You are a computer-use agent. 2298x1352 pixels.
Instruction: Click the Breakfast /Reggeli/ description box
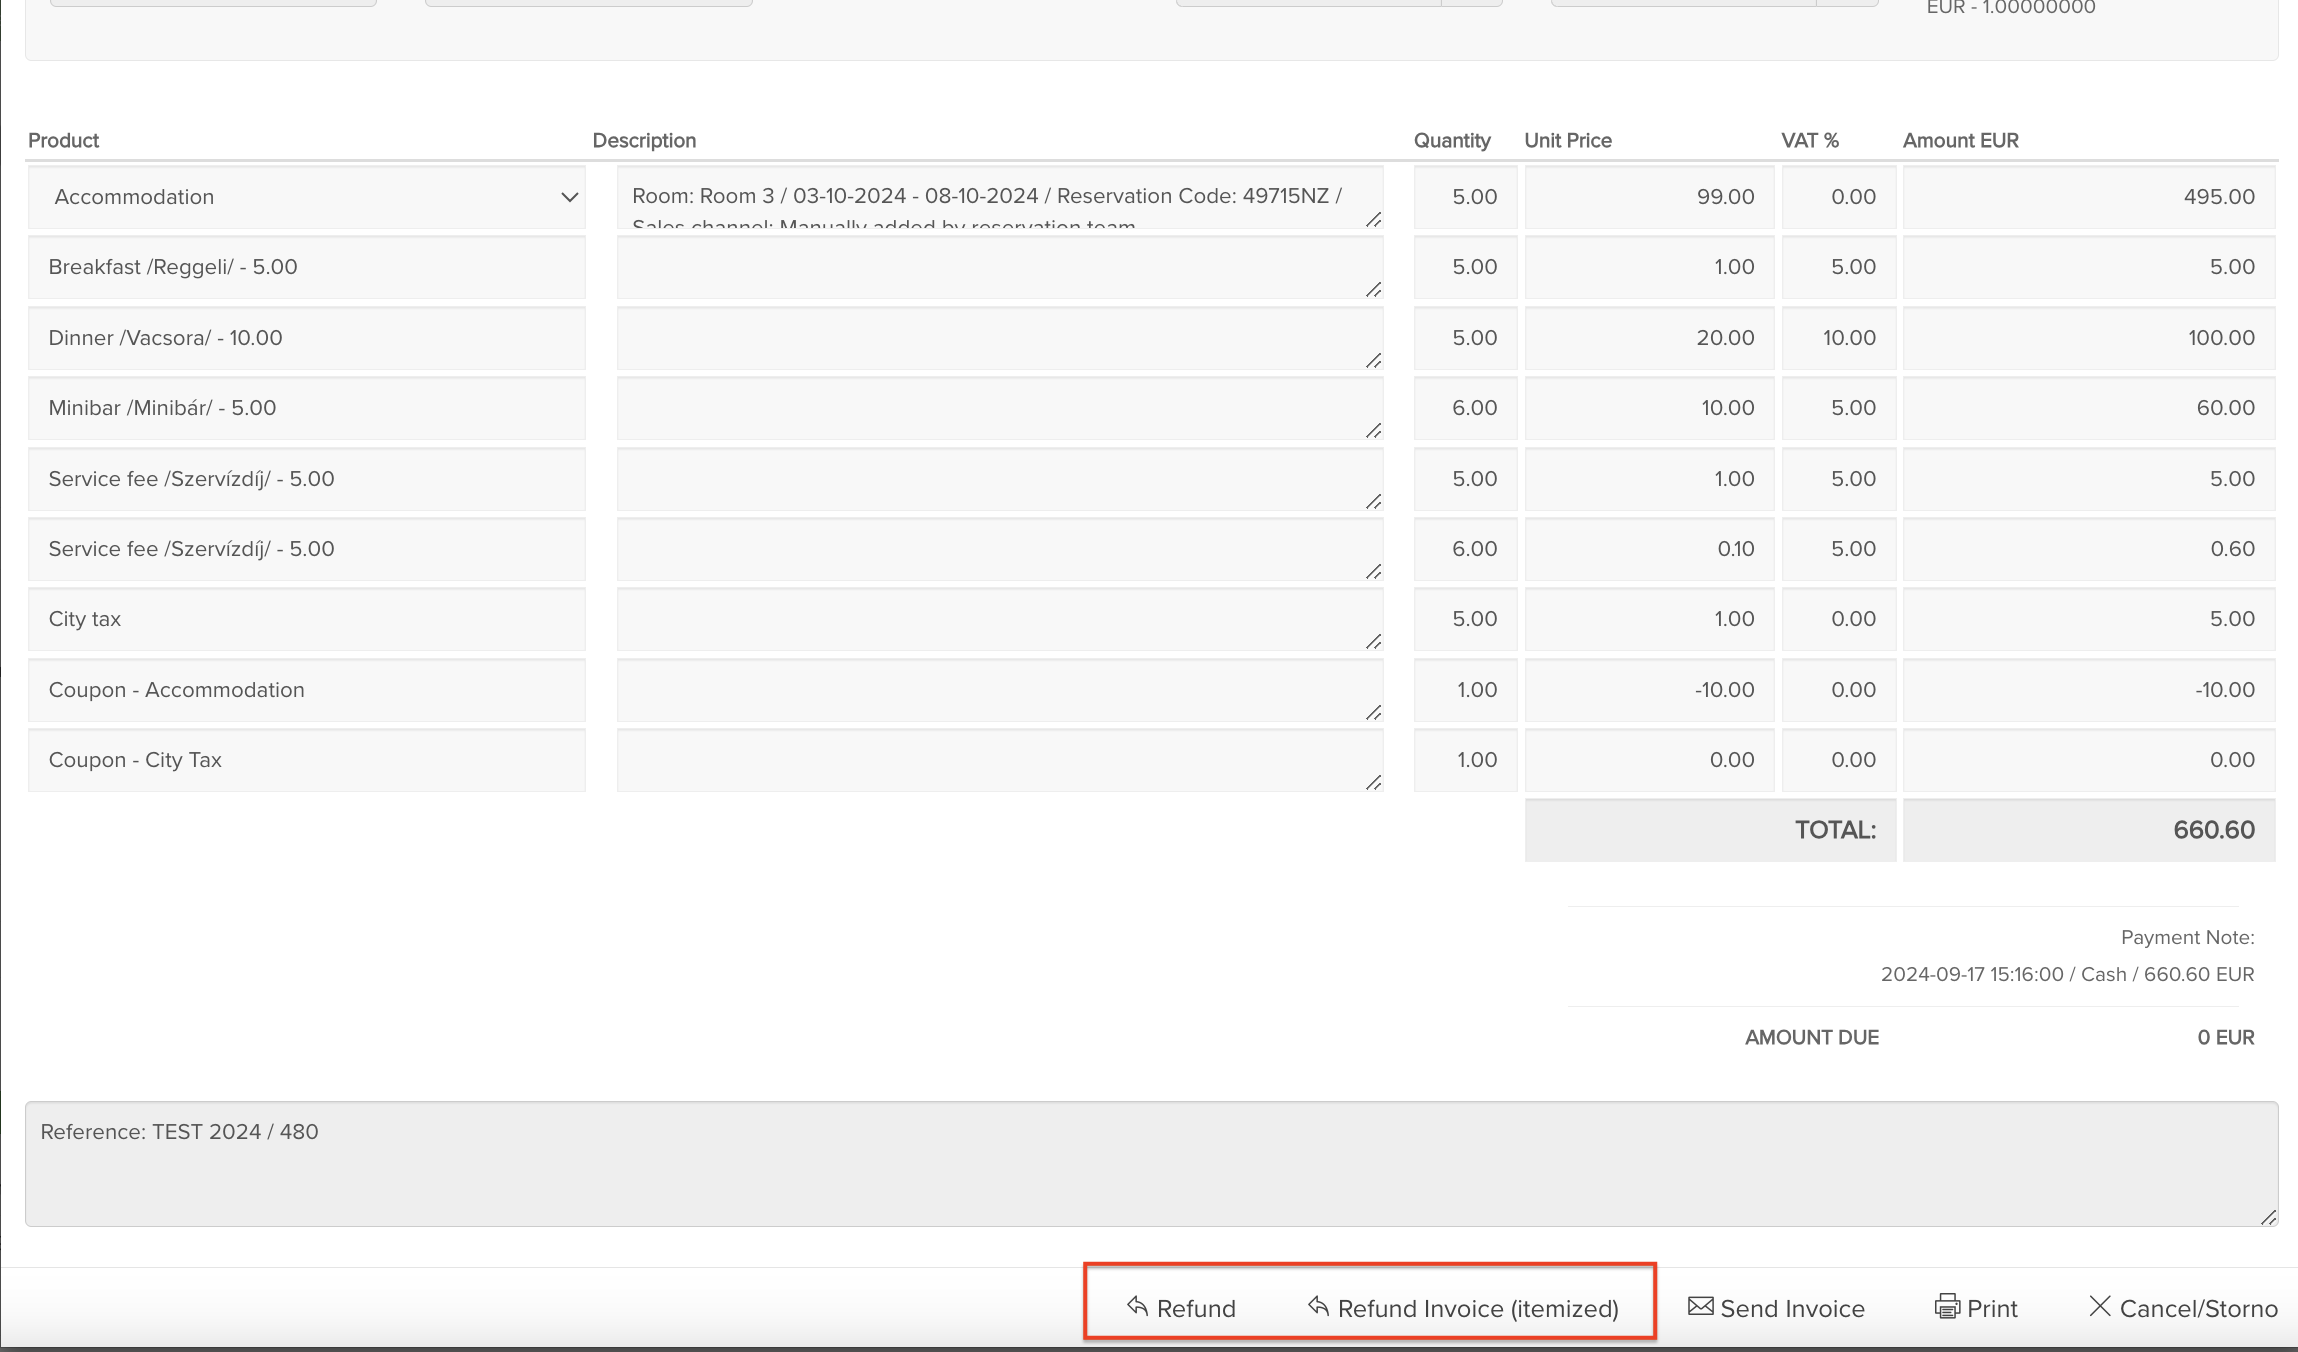(999, 267)
